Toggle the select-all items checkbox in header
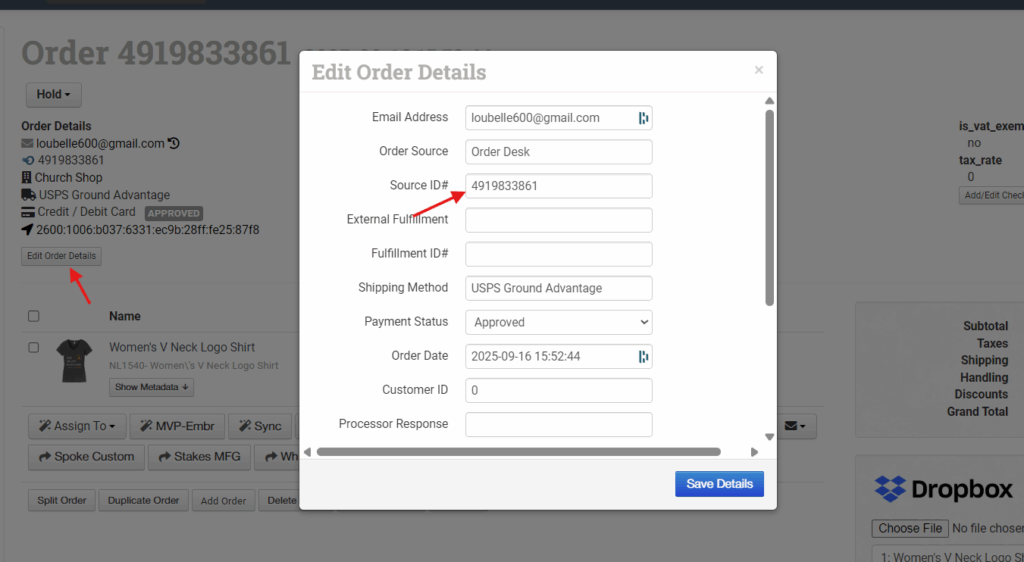Viewport: 1024px width, 562px height. pyautogui.click(x=34, y=316)
